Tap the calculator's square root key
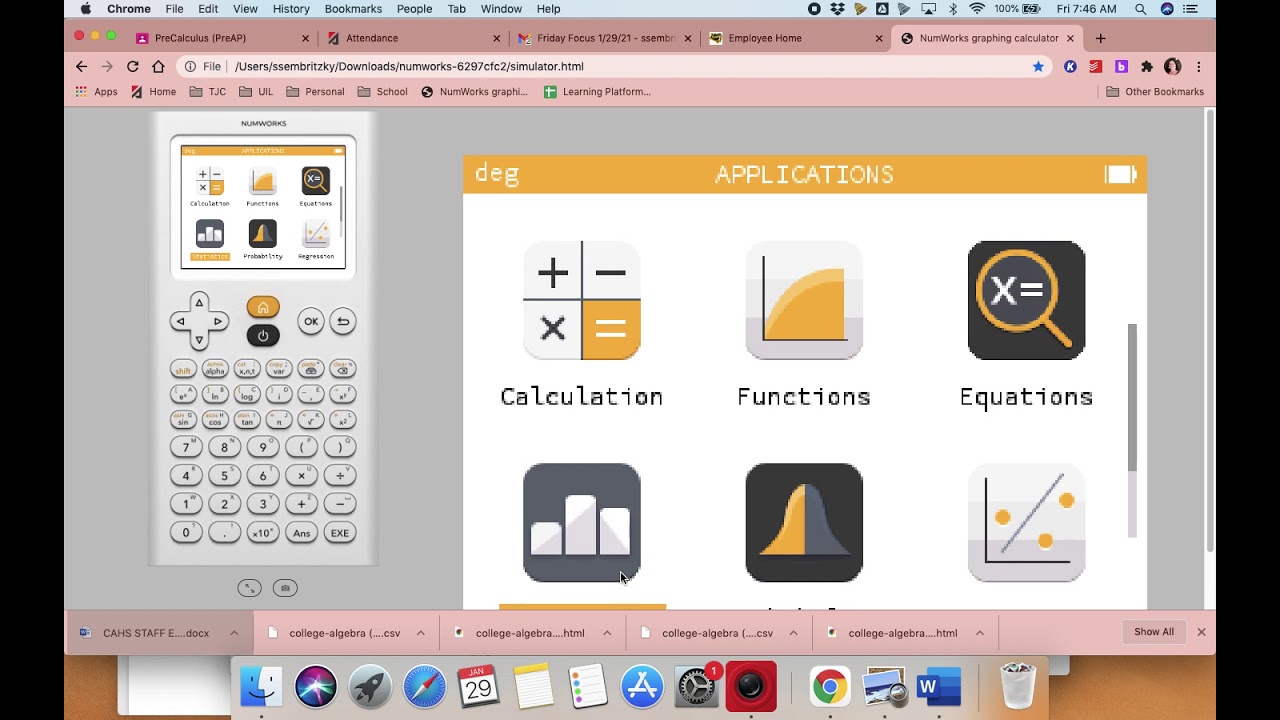This screenshot has height=720, width=1280. click(x=311, y=420)
